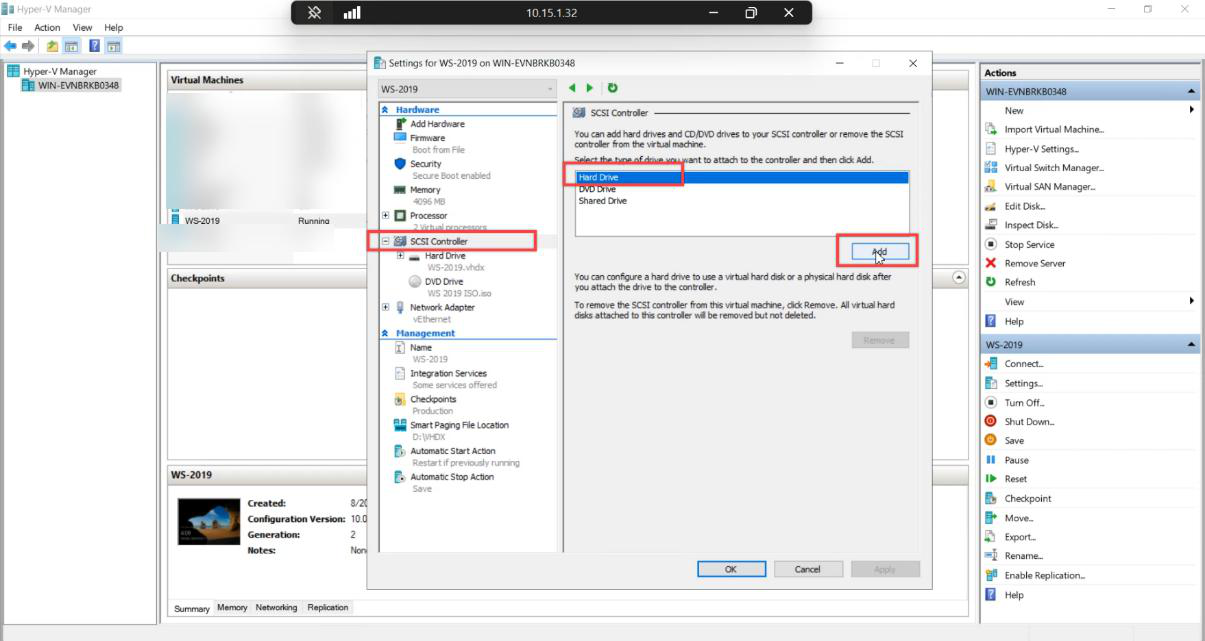1205x641 pixels.
Task: Click Enable Replication action
Action: coord(1044,576)
